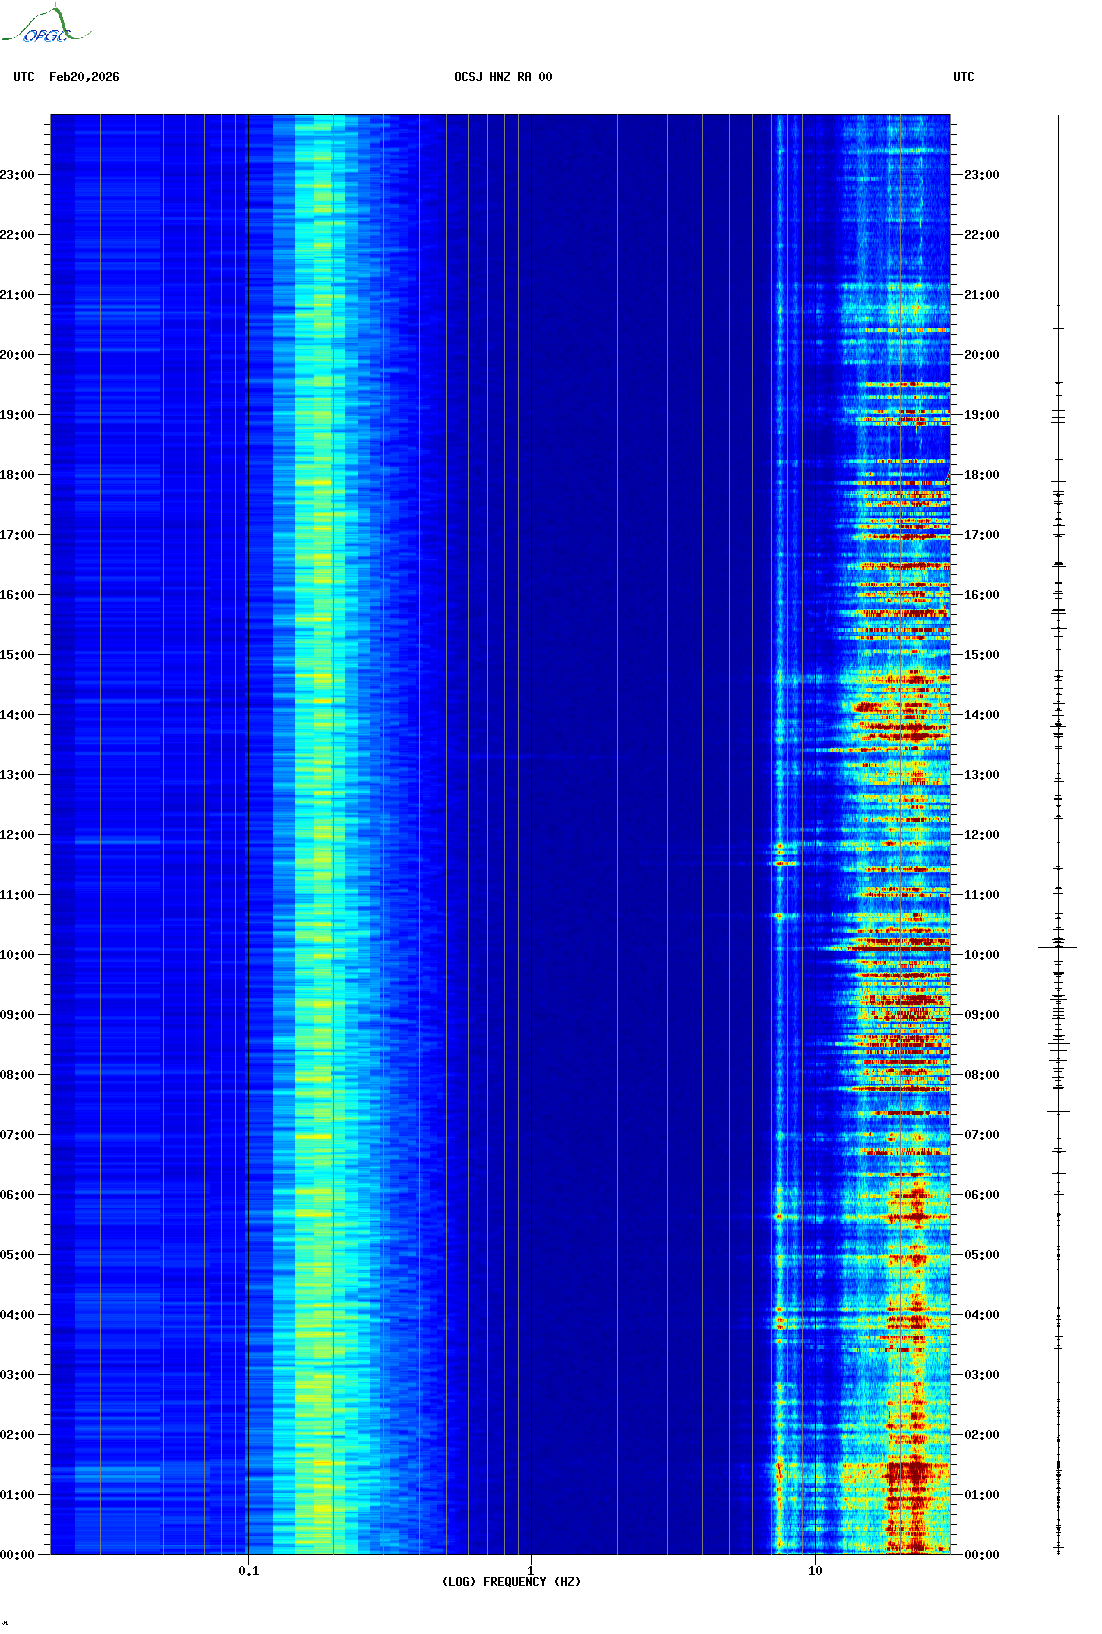Click the 21:00 label on right axis

click(981, 295)
